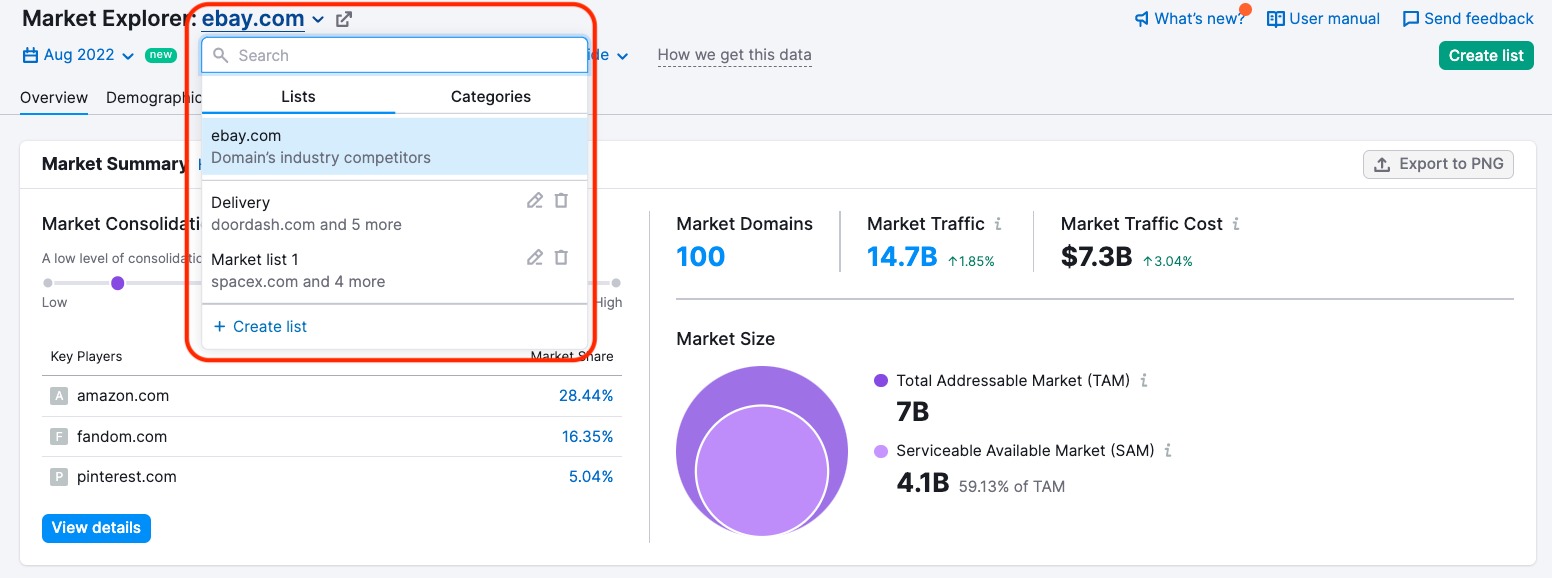
Task: Delete the Delivery list with trash icon
Action: [561, 201]
